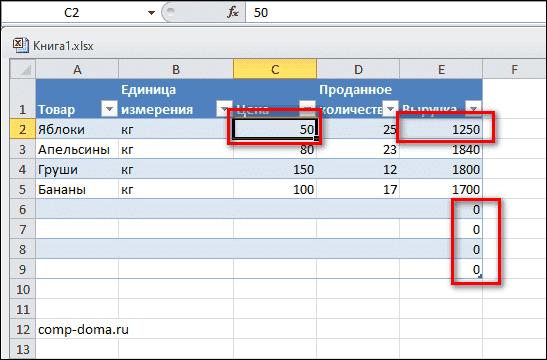Click the Excel workbook icon beside Книга1.xlsx

[x=21, y=45]
